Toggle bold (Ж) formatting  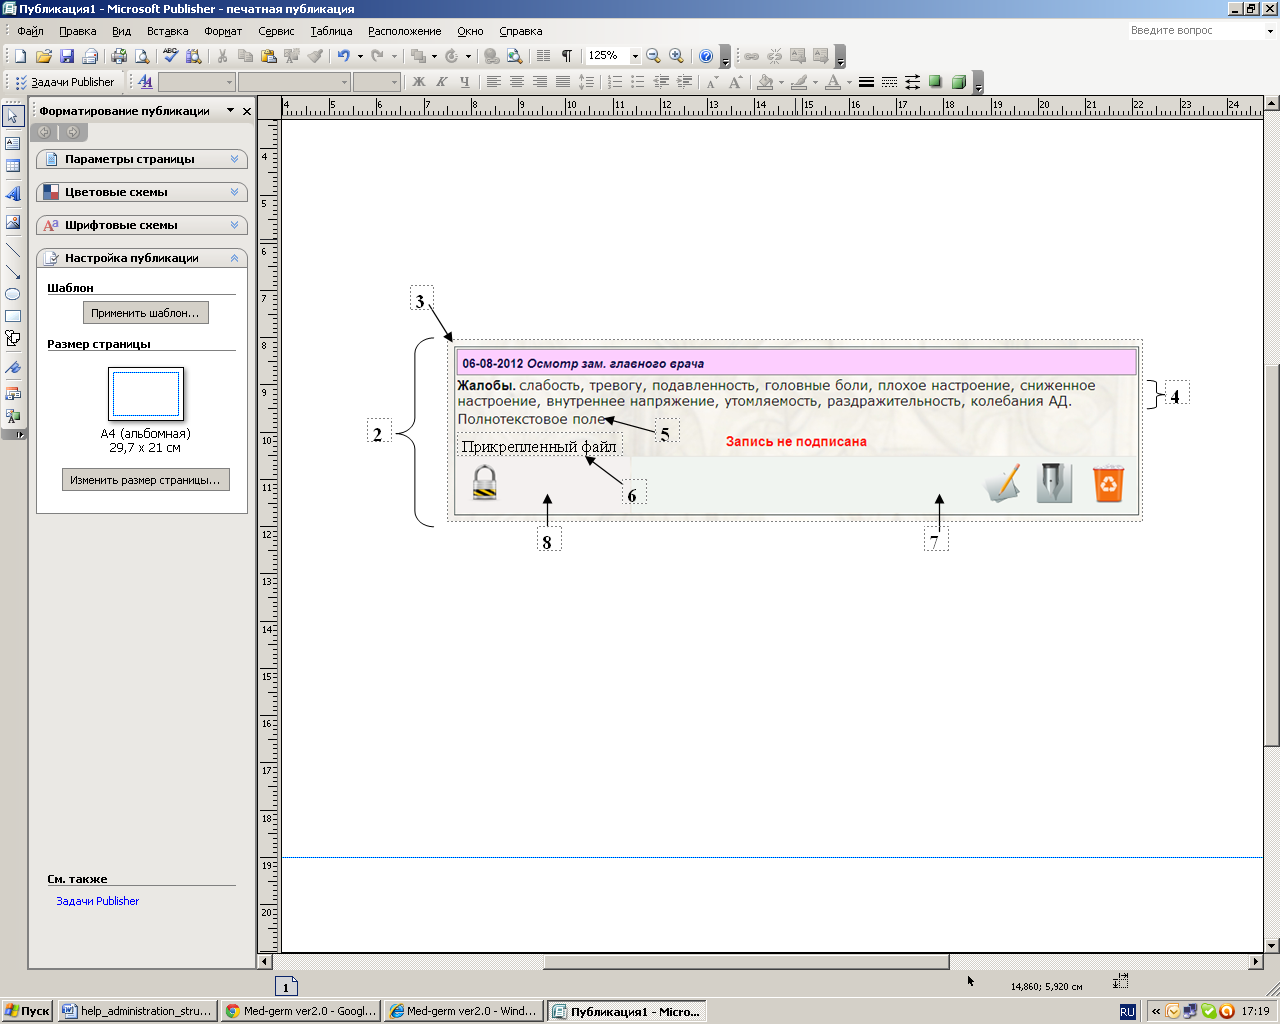pos(419,82)
